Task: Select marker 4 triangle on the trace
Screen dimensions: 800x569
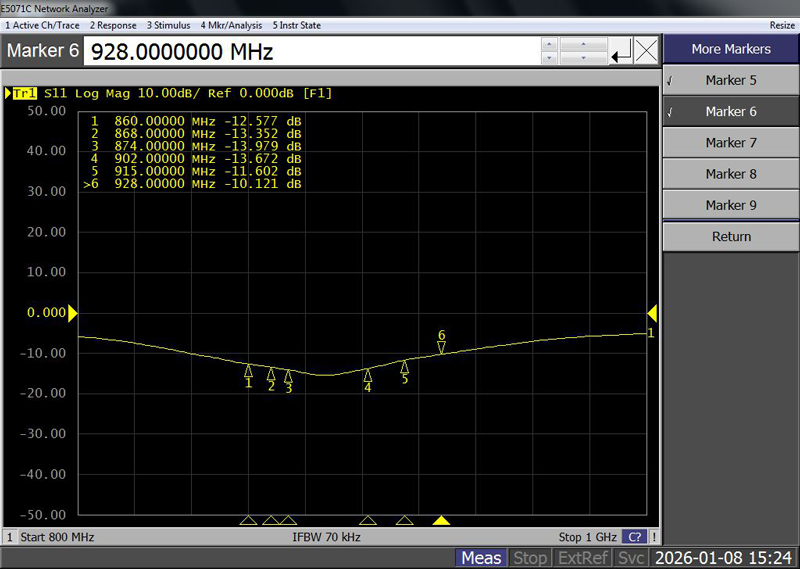Action: (367, 375)
